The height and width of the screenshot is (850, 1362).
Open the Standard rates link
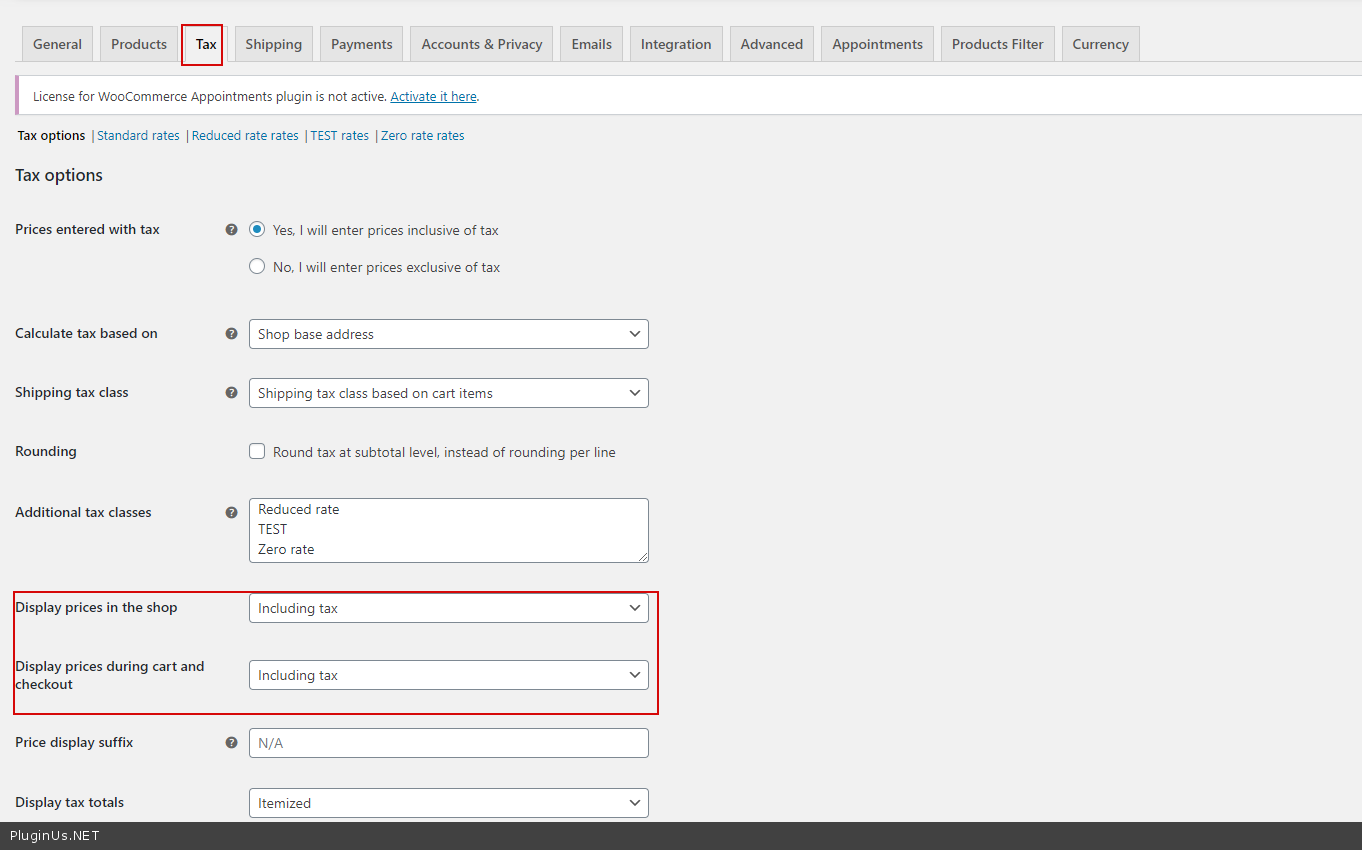[138, 136]
